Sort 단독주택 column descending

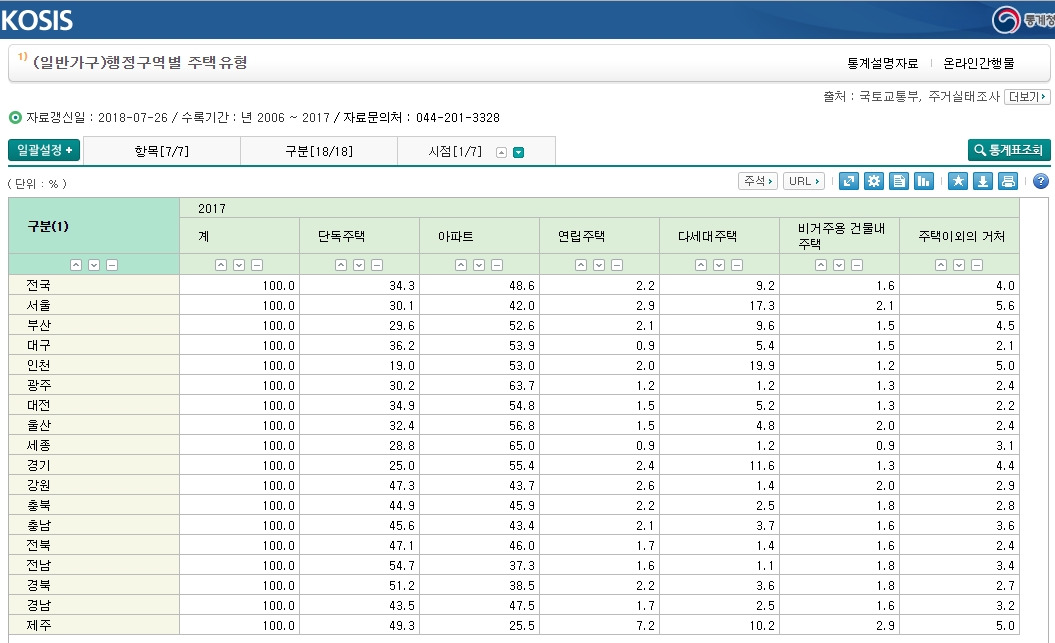click(x=359, y=265)
